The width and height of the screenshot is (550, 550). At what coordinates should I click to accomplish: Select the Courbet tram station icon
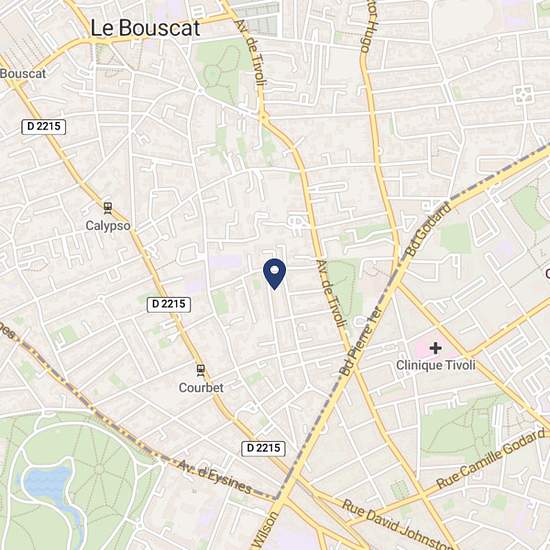[x=201, y=370]
